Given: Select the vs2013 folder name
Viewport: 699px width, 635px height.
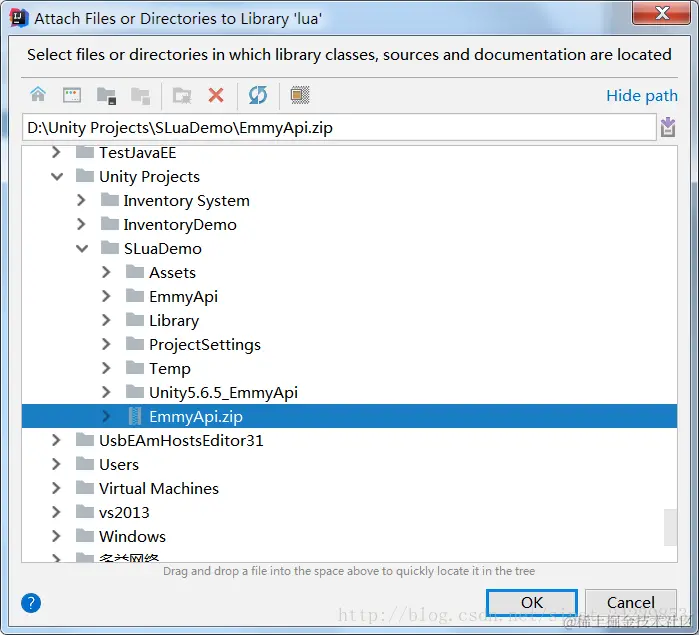Looking at the screenshot, I should (x=124, y=513).
